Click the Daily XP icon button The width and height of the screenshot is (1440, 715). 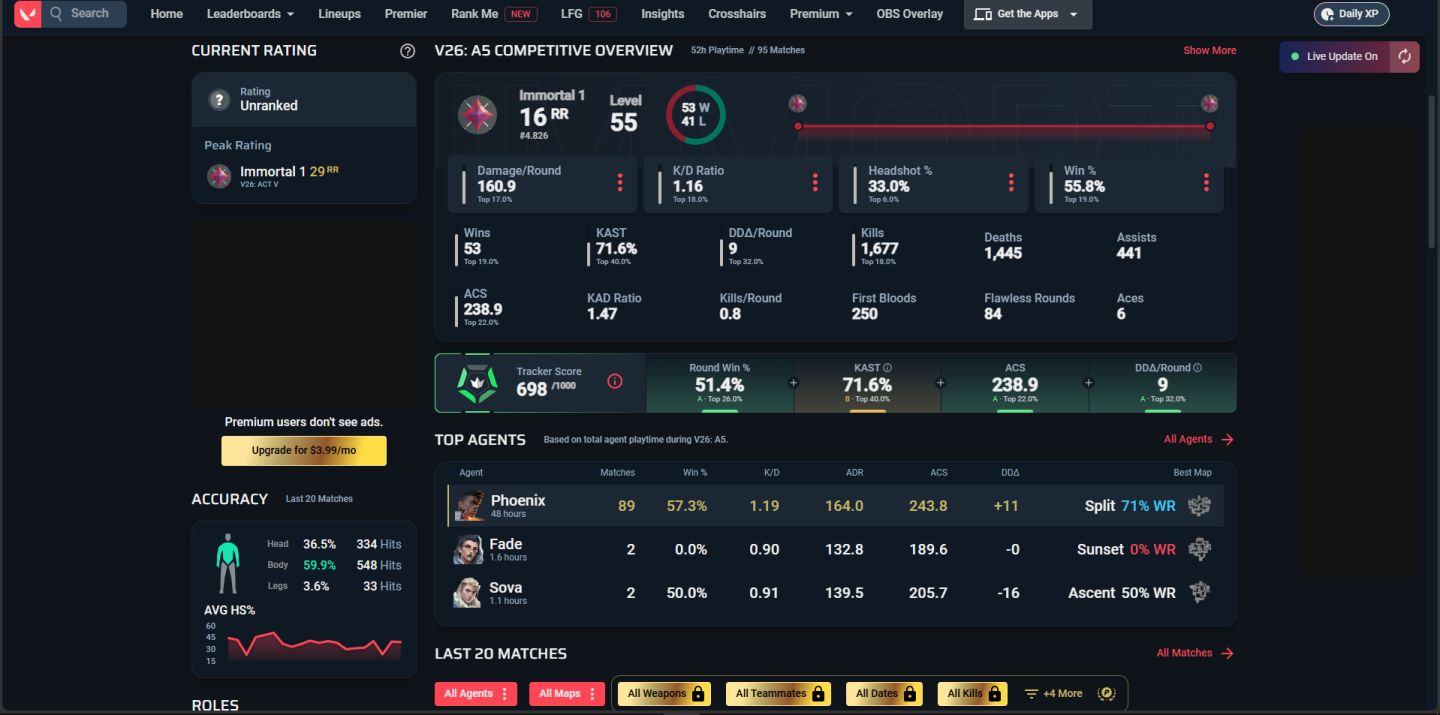1351,14
